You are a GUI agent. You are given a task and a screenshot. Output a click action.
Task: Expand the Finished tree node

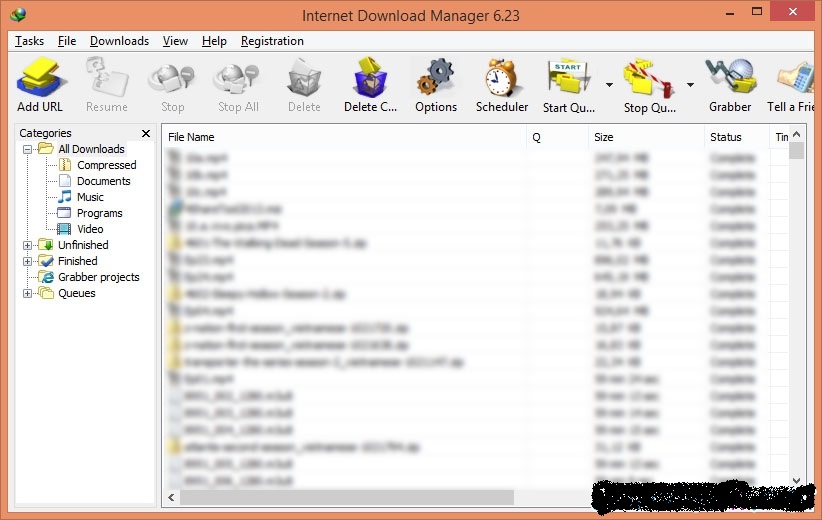[x=27, y=261]
